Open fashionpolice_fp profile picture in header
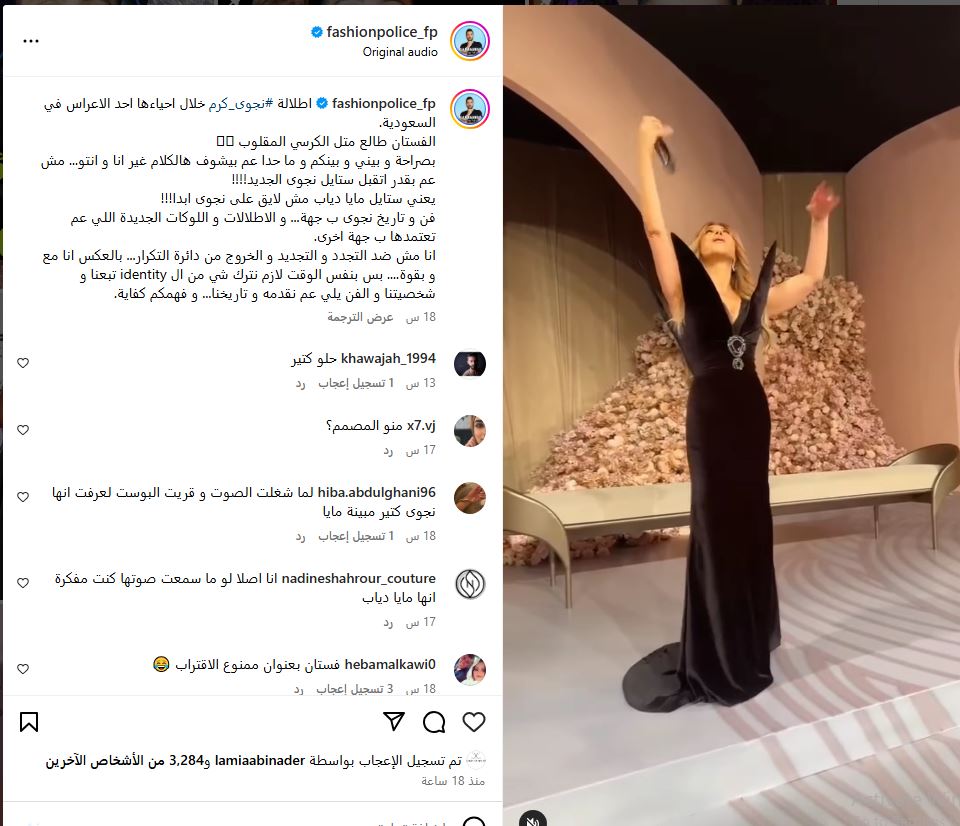 (470, 41)
